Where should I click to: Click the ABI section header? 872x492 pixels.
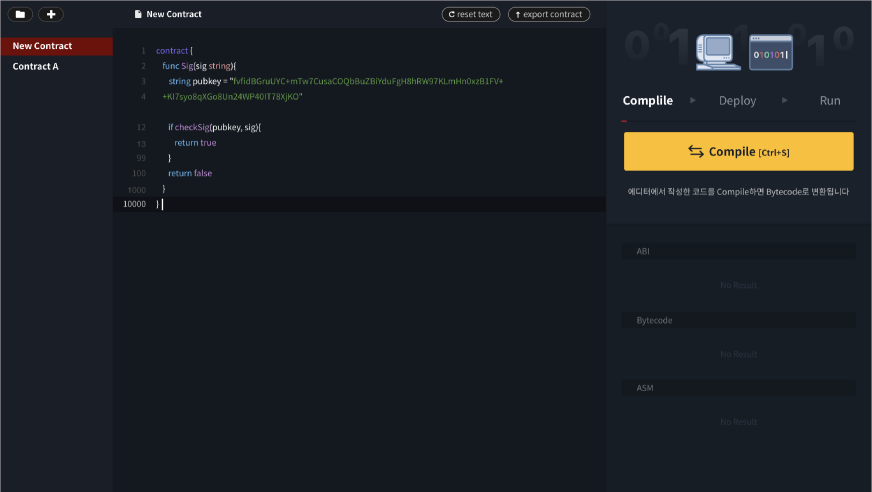click(738, 252)
